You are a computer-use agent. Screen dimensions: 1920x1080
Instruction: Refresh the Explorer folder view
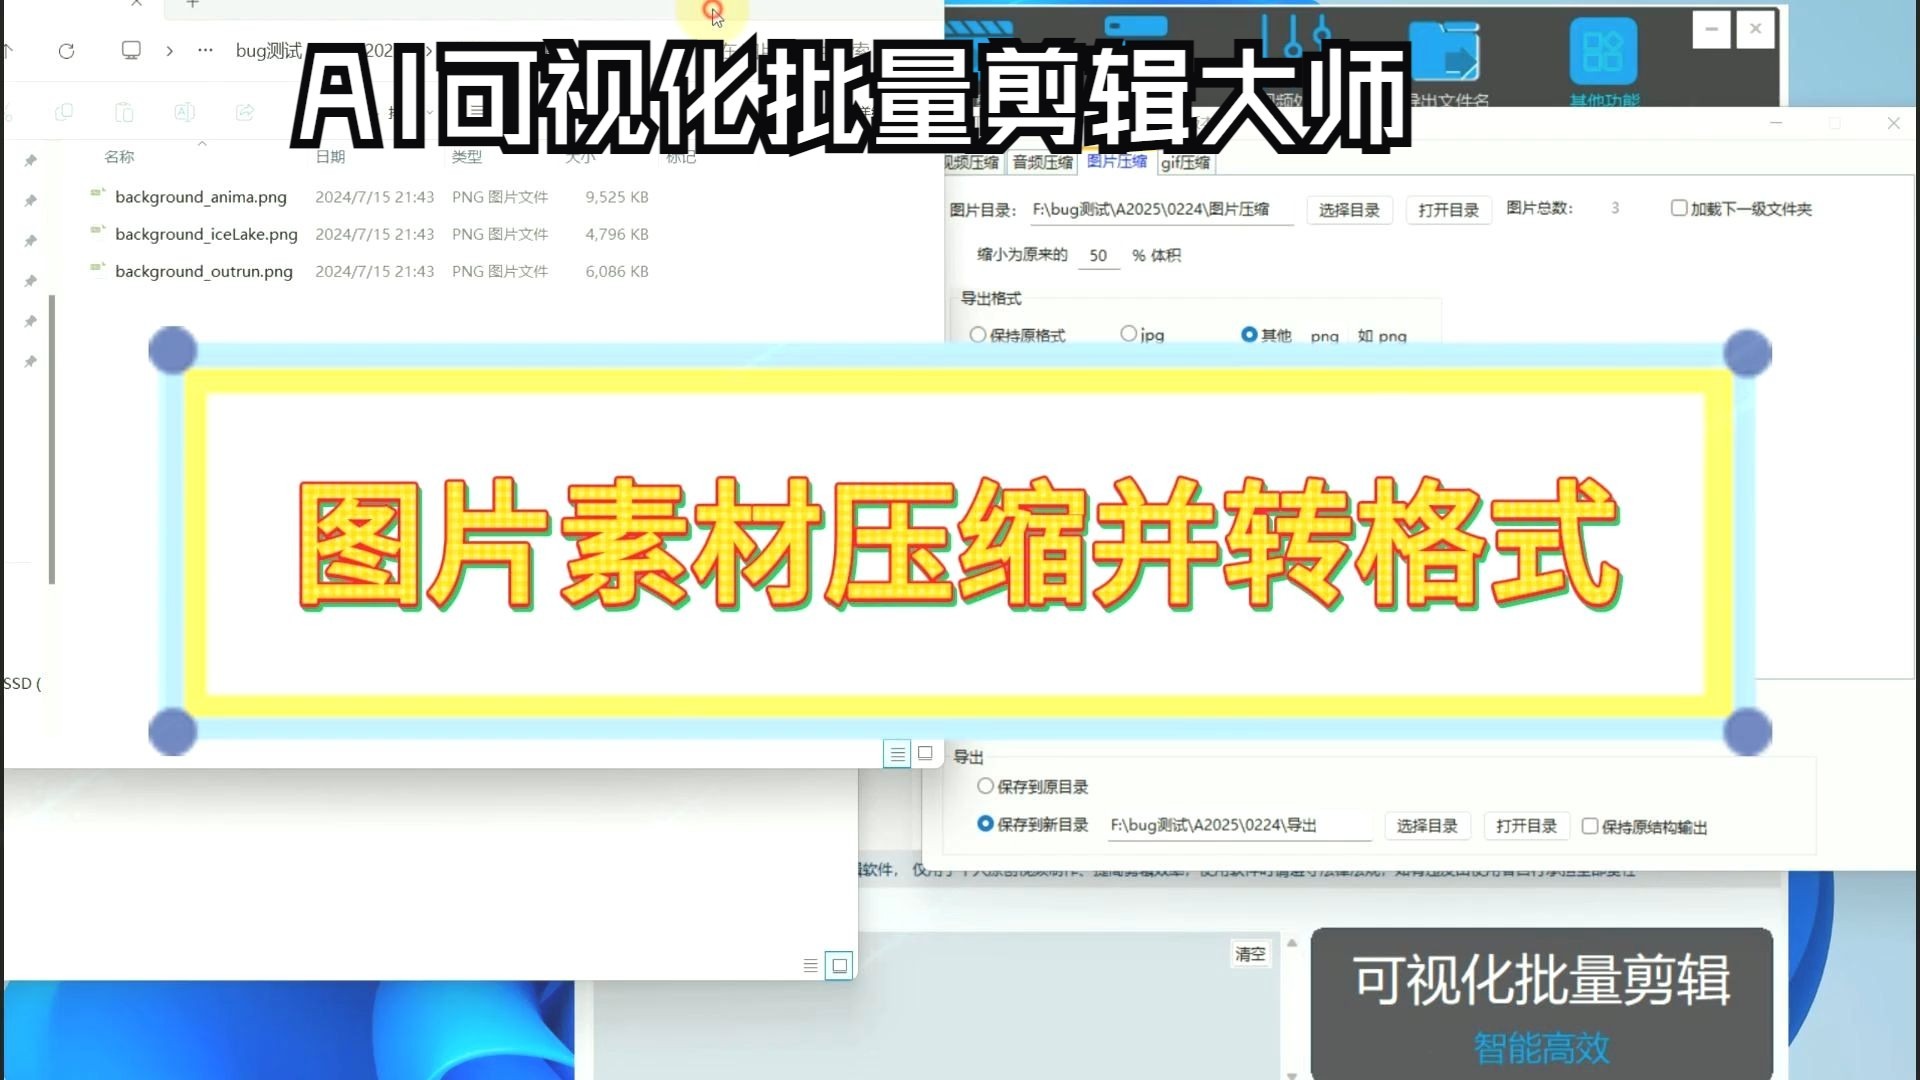pos(66,51)
